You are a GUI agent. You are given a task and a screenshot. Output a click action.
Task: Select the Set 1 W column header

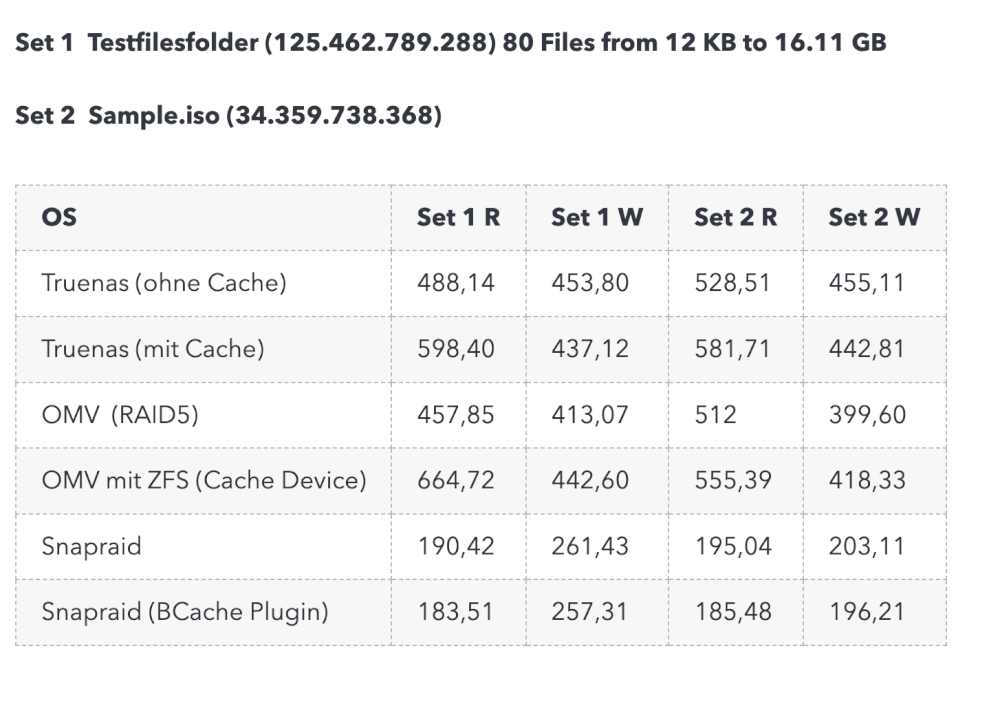[x=597, y=217]
